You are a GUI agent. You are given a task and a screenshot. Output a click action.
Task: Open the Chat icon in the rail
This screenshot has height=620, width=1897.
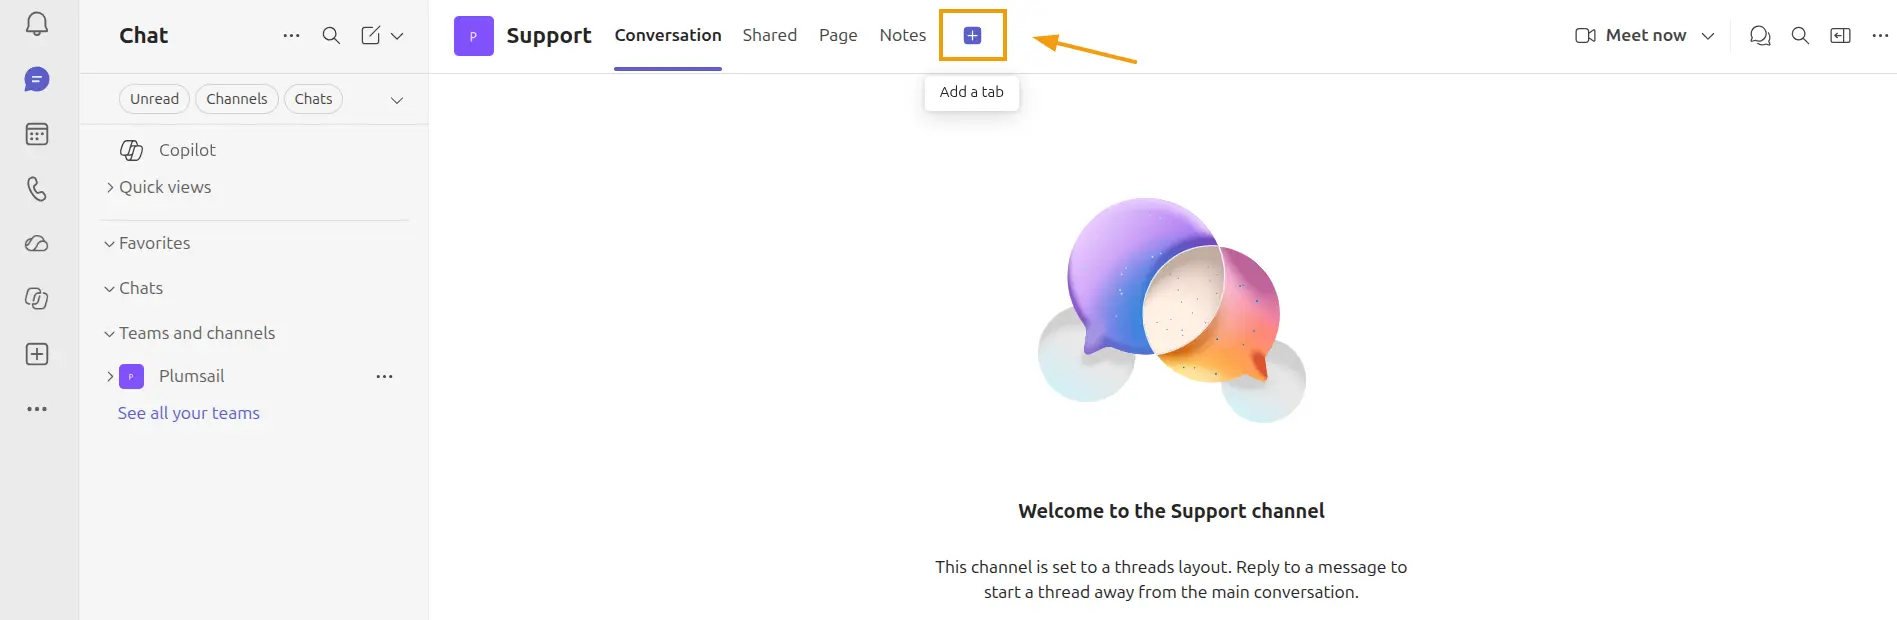pos(37,80)
